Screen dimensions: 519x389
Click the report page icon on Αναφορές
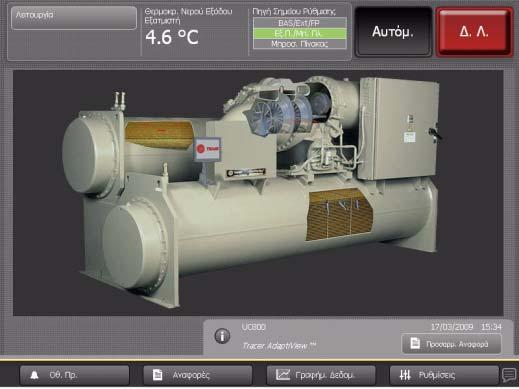point(157,375)
